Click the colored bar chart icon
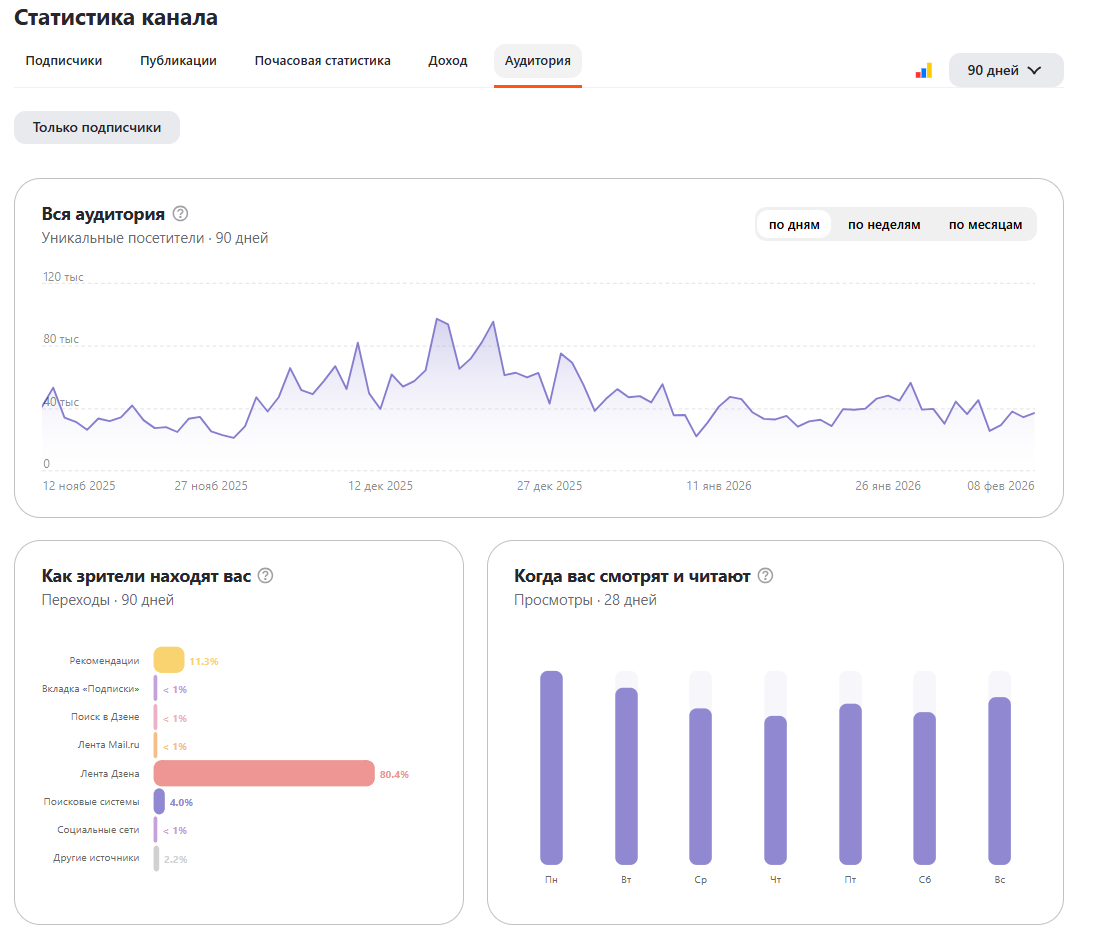Viewport: 1094px width, 934px height. 923,71
